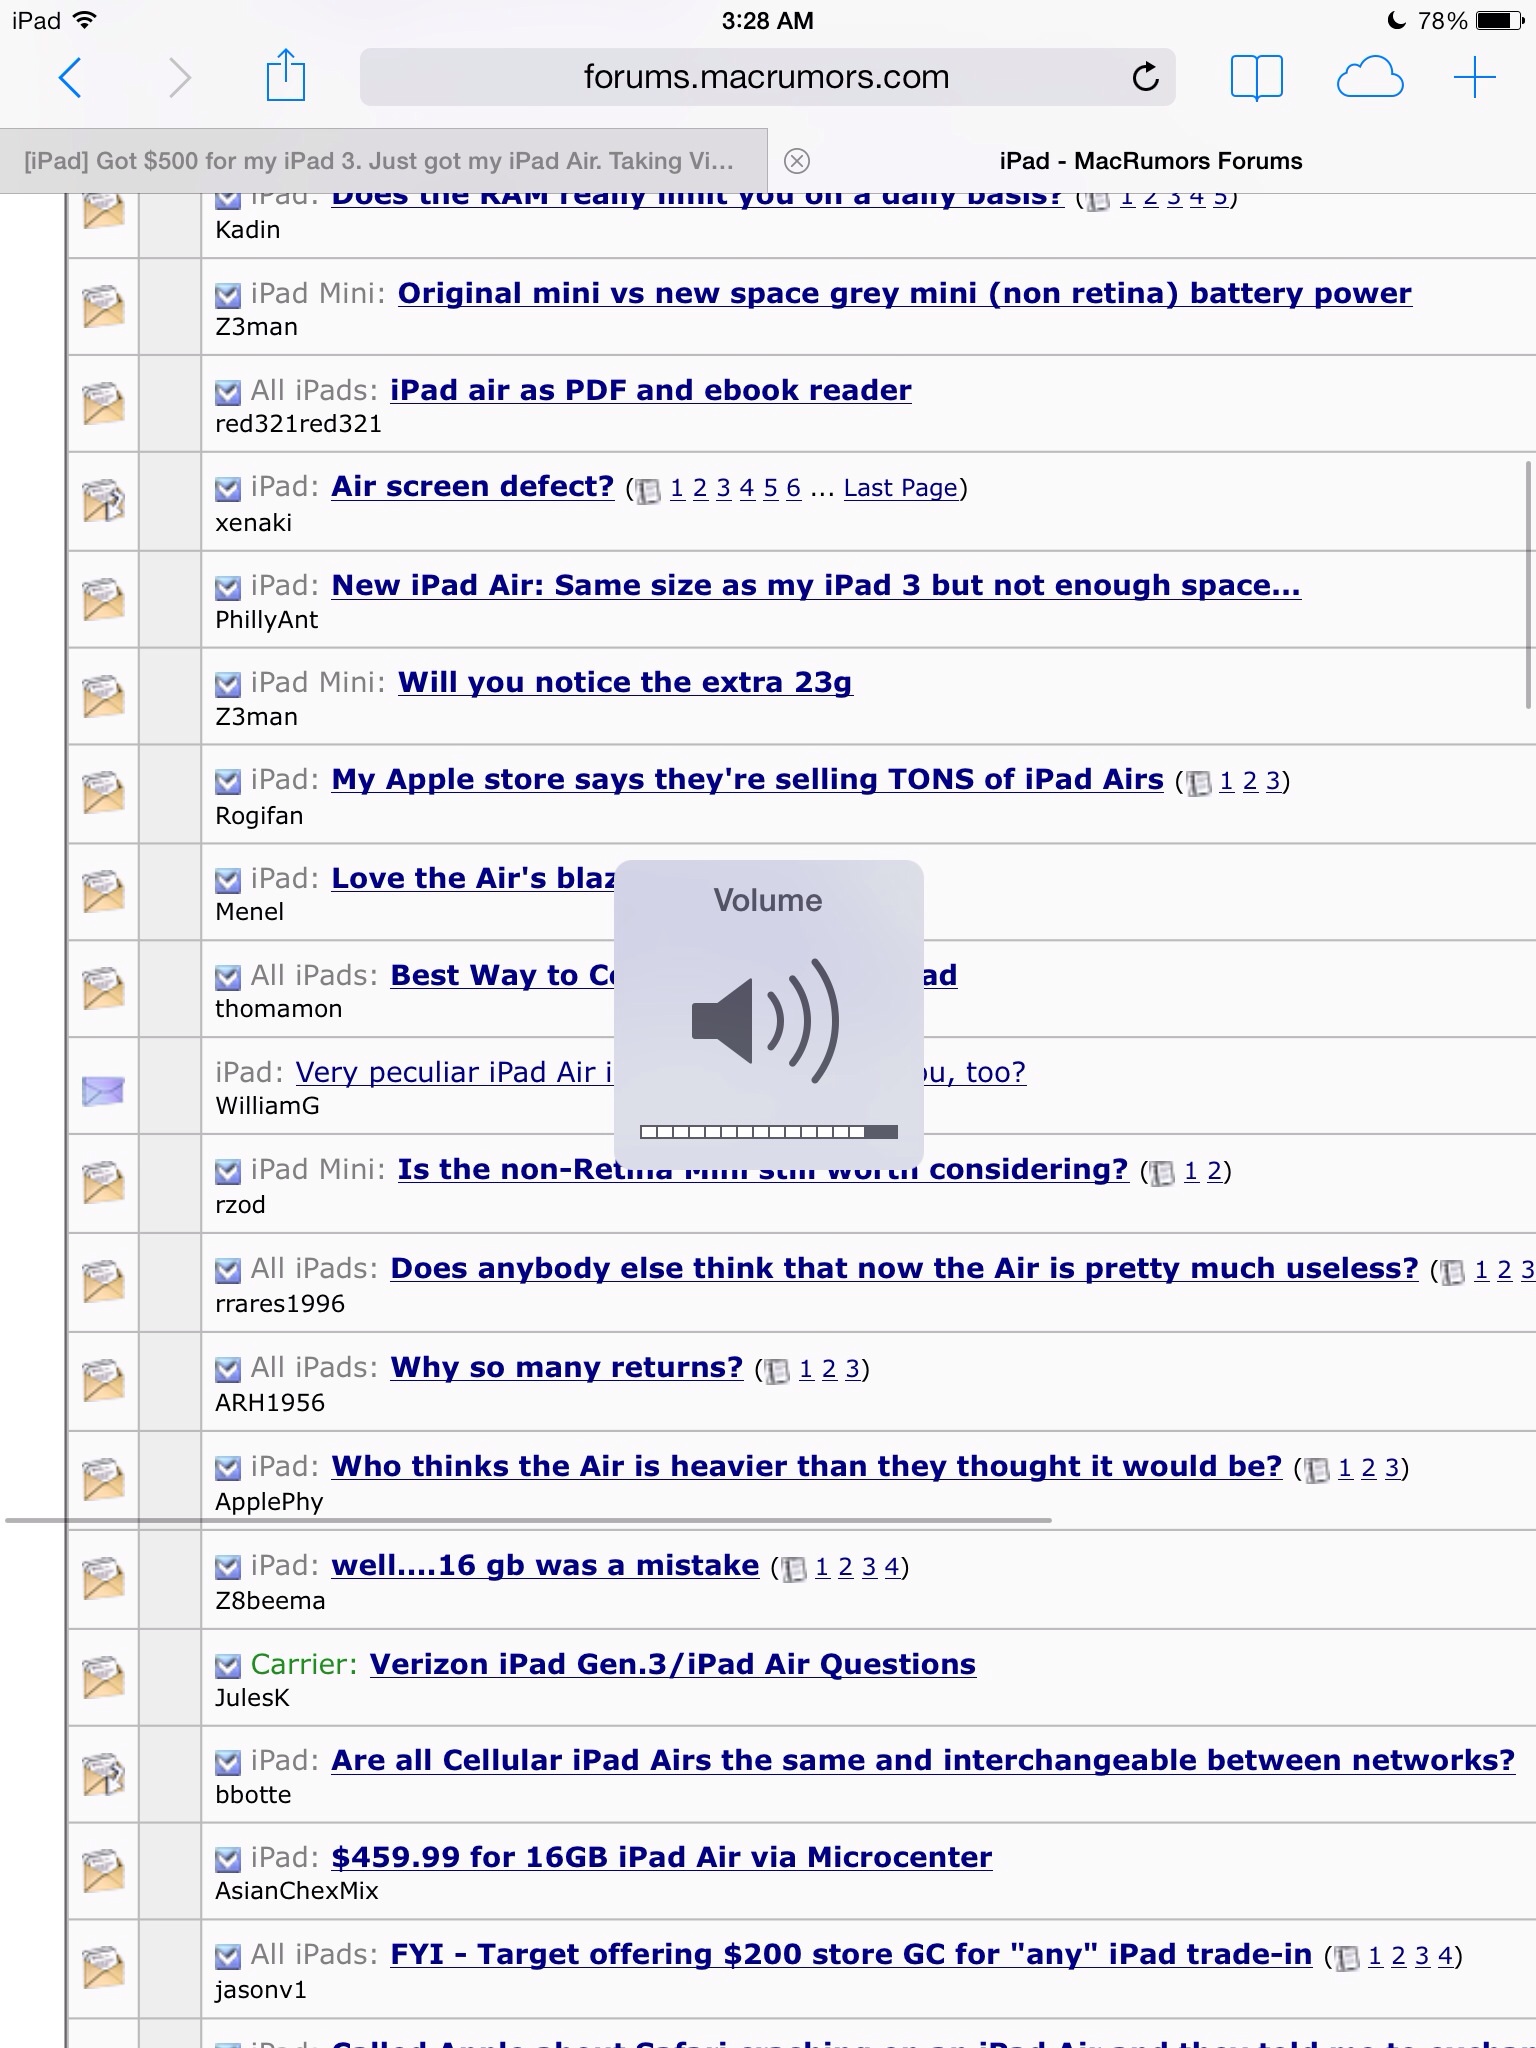Tap the Do Not Disturb moon icon
1536x2048 pixels.
pos(1396,20)
